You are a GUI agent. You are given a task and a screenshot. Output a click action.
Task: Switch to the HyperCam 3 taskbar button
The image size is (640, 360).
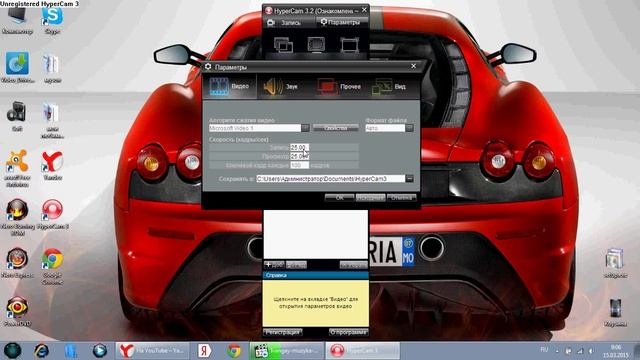click(x=362, y=350)
